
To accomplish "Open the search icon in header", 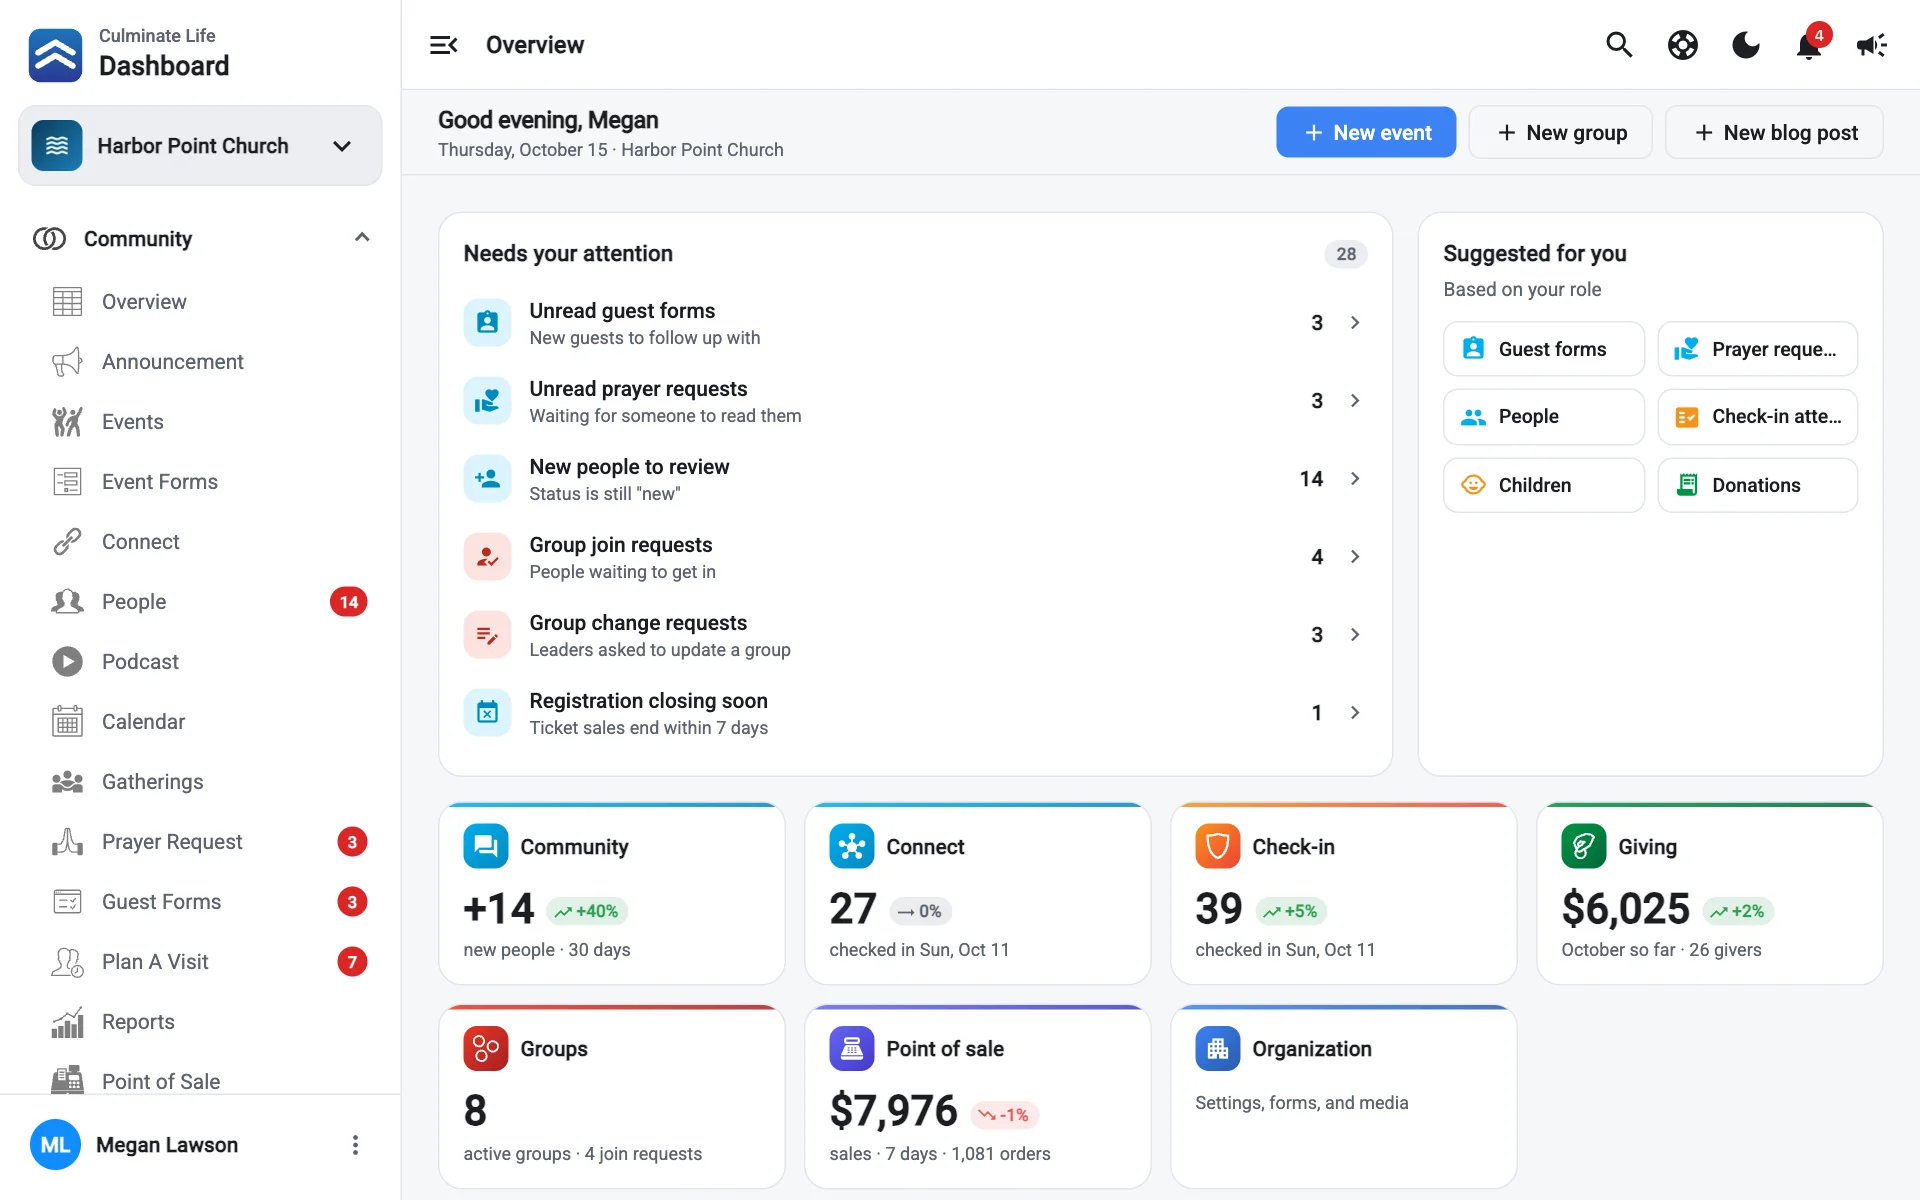I will [1619, 45].
